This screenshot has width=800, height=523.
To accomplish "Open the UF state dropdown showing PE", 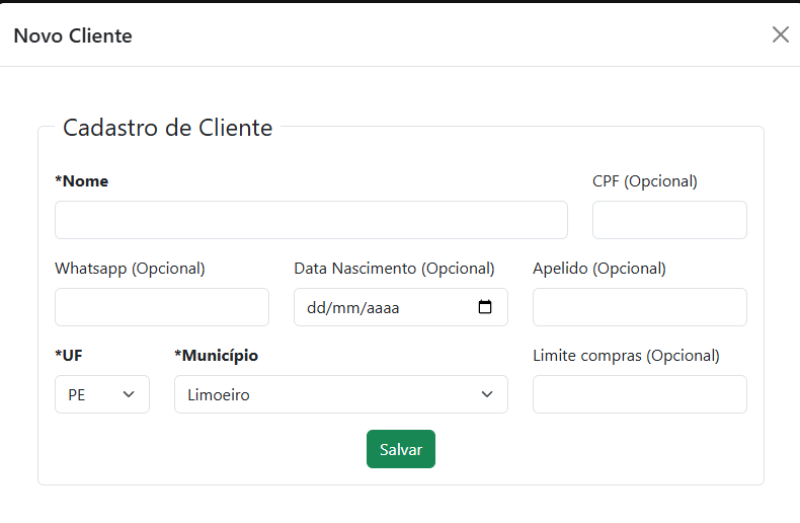I will tap(102, 394).
